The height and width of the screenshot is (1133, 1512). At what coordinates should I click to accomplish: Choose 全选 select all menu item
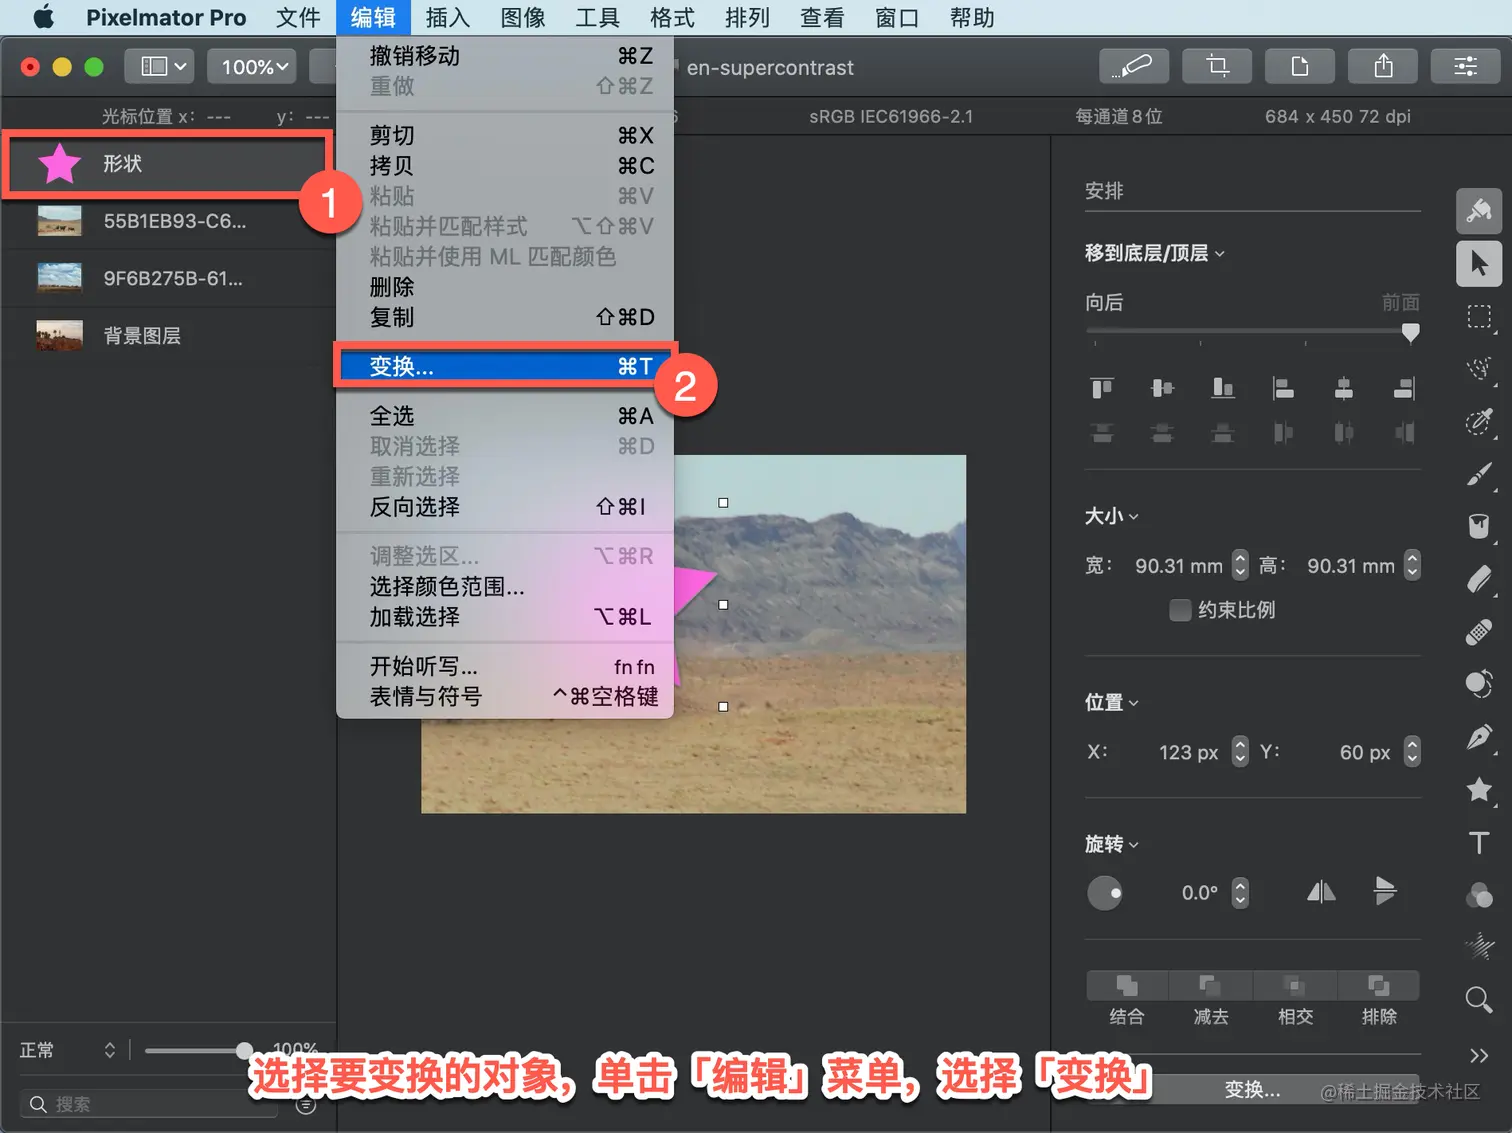[505, 415]
